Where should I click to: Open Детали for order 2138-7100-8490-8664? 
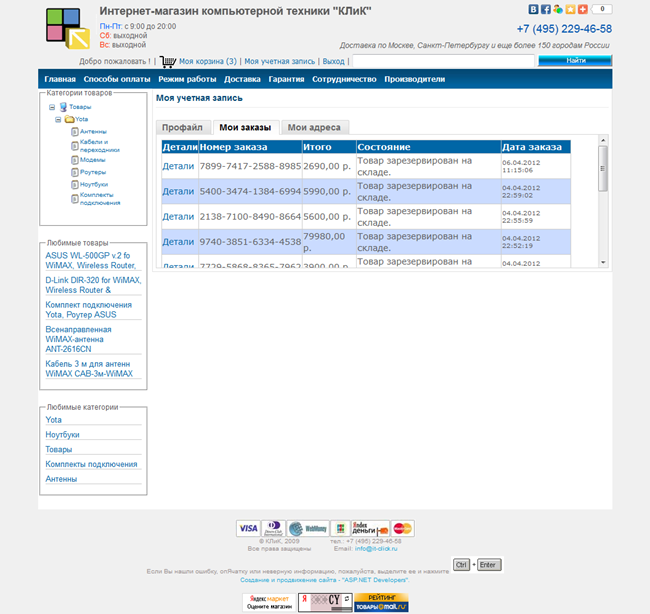click(178, 217)
